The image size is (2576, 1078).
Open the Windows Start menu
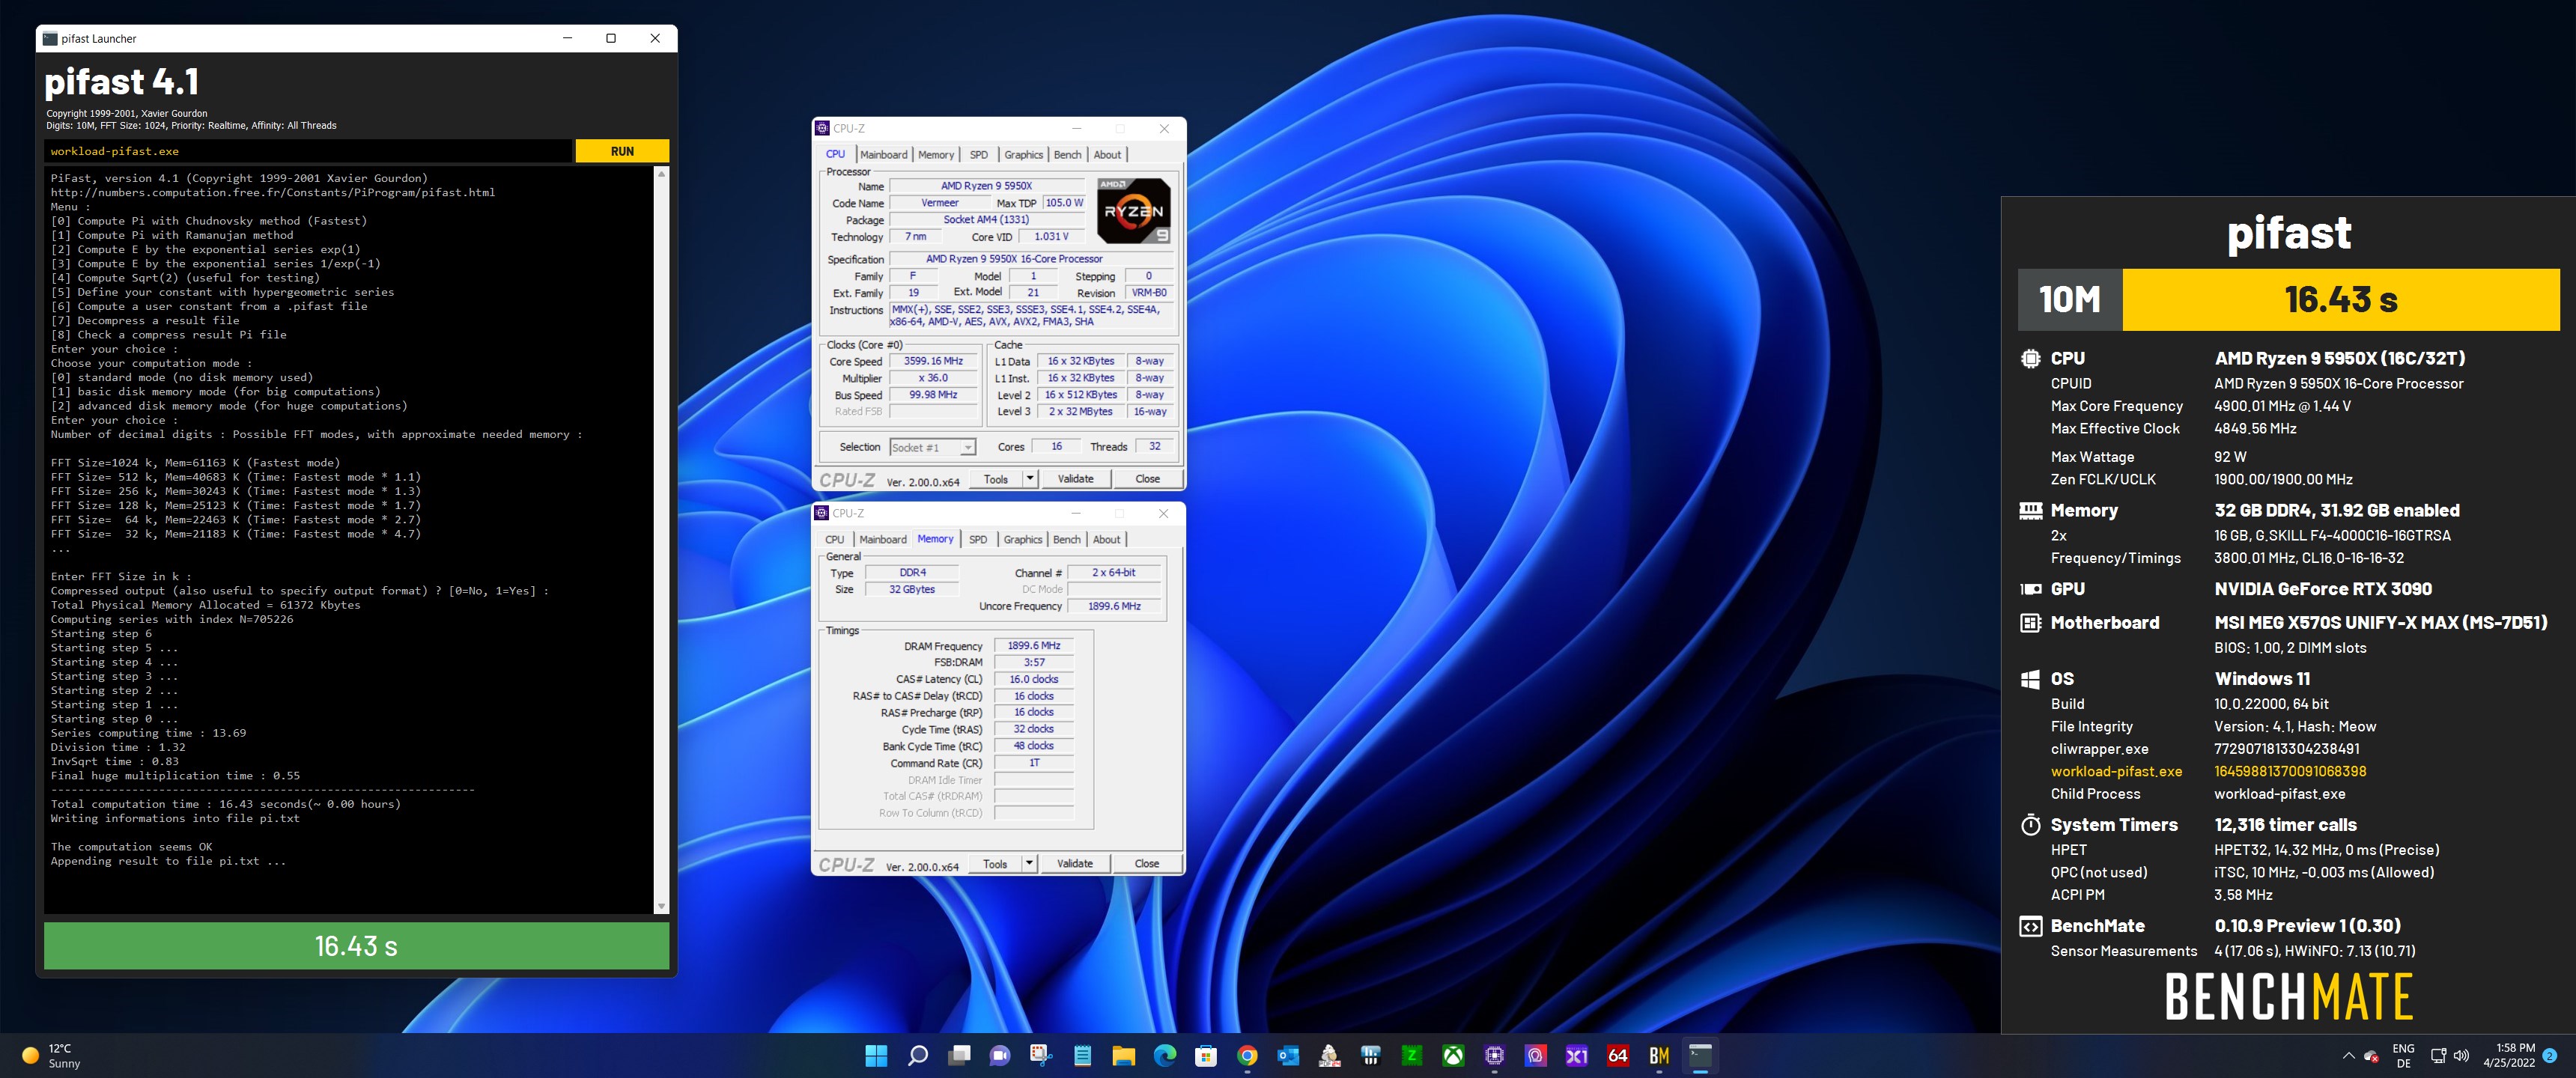pos(876,1055)
